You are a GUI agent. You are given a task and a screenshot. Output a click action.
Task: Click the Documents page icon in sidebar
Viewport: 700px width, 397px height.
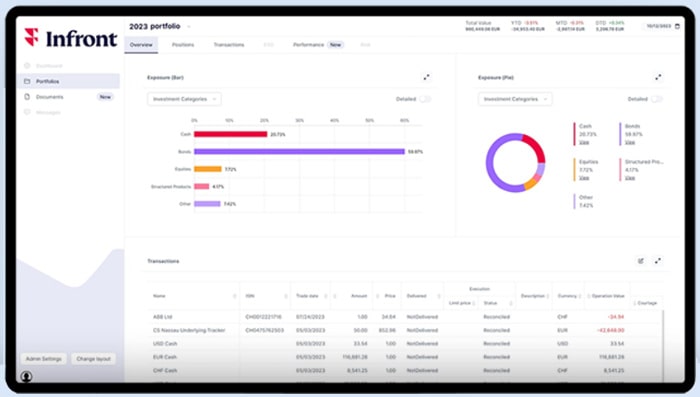tap(27, 96)
